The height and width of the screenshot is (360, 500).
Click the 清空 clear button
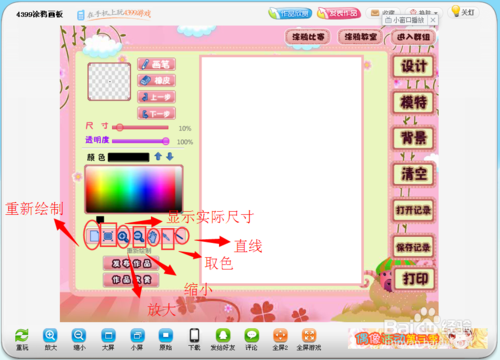[x=414, y=174]
